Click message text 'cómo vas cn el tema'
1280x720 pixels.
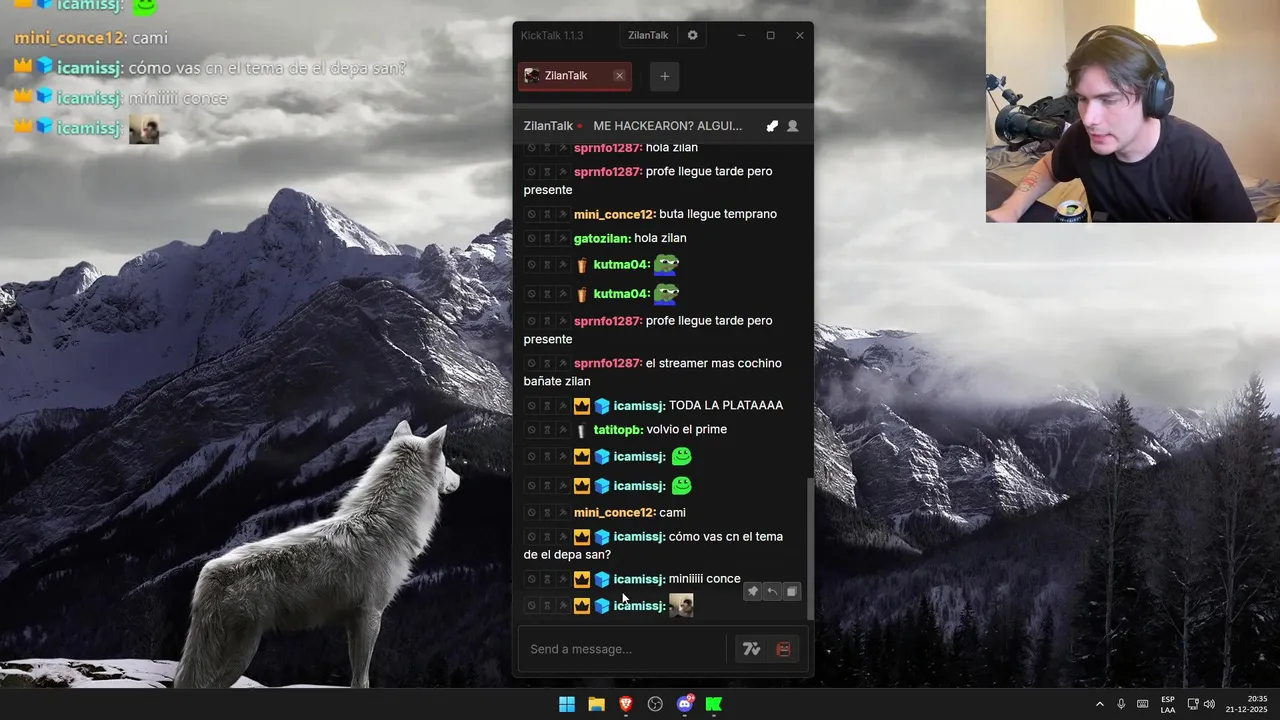(x=726, y=537)
